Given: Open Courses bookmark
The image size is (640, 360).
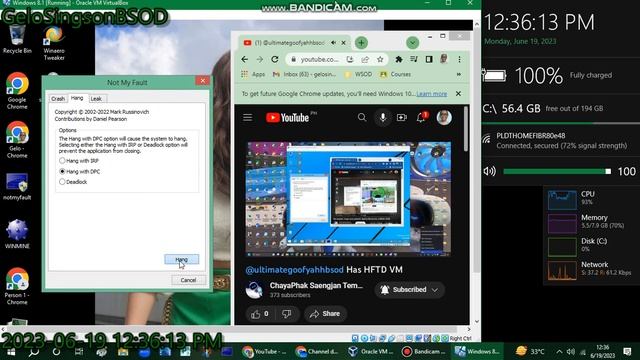Looking at the screenshot, I should pos(396,74).
